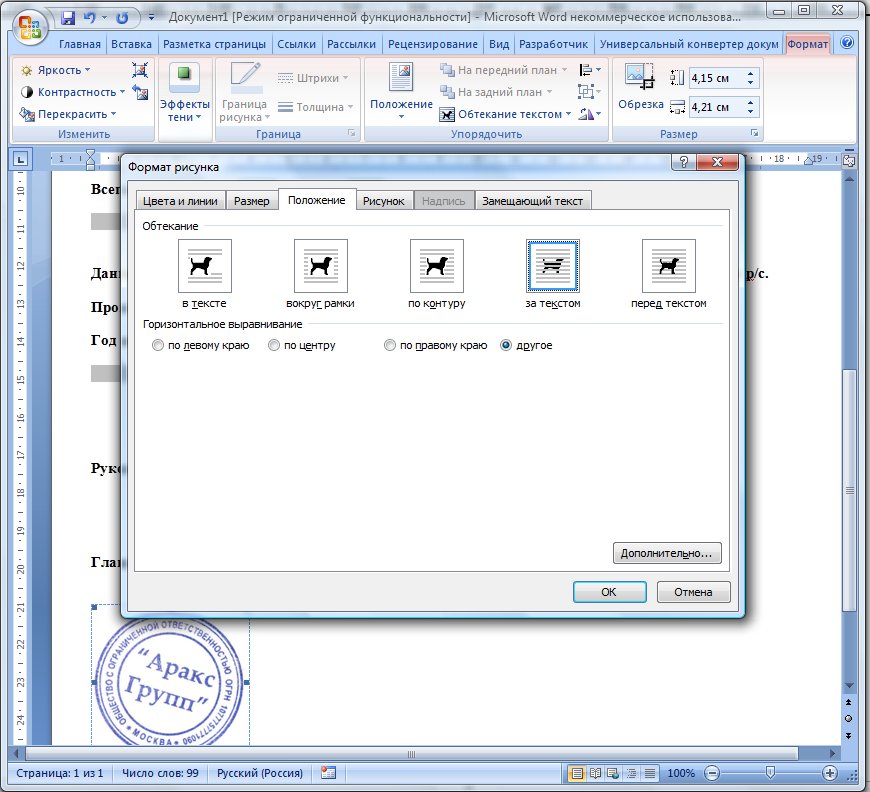
Task: Choose 'в тексте' wrapping style
Action: [204, 266]
